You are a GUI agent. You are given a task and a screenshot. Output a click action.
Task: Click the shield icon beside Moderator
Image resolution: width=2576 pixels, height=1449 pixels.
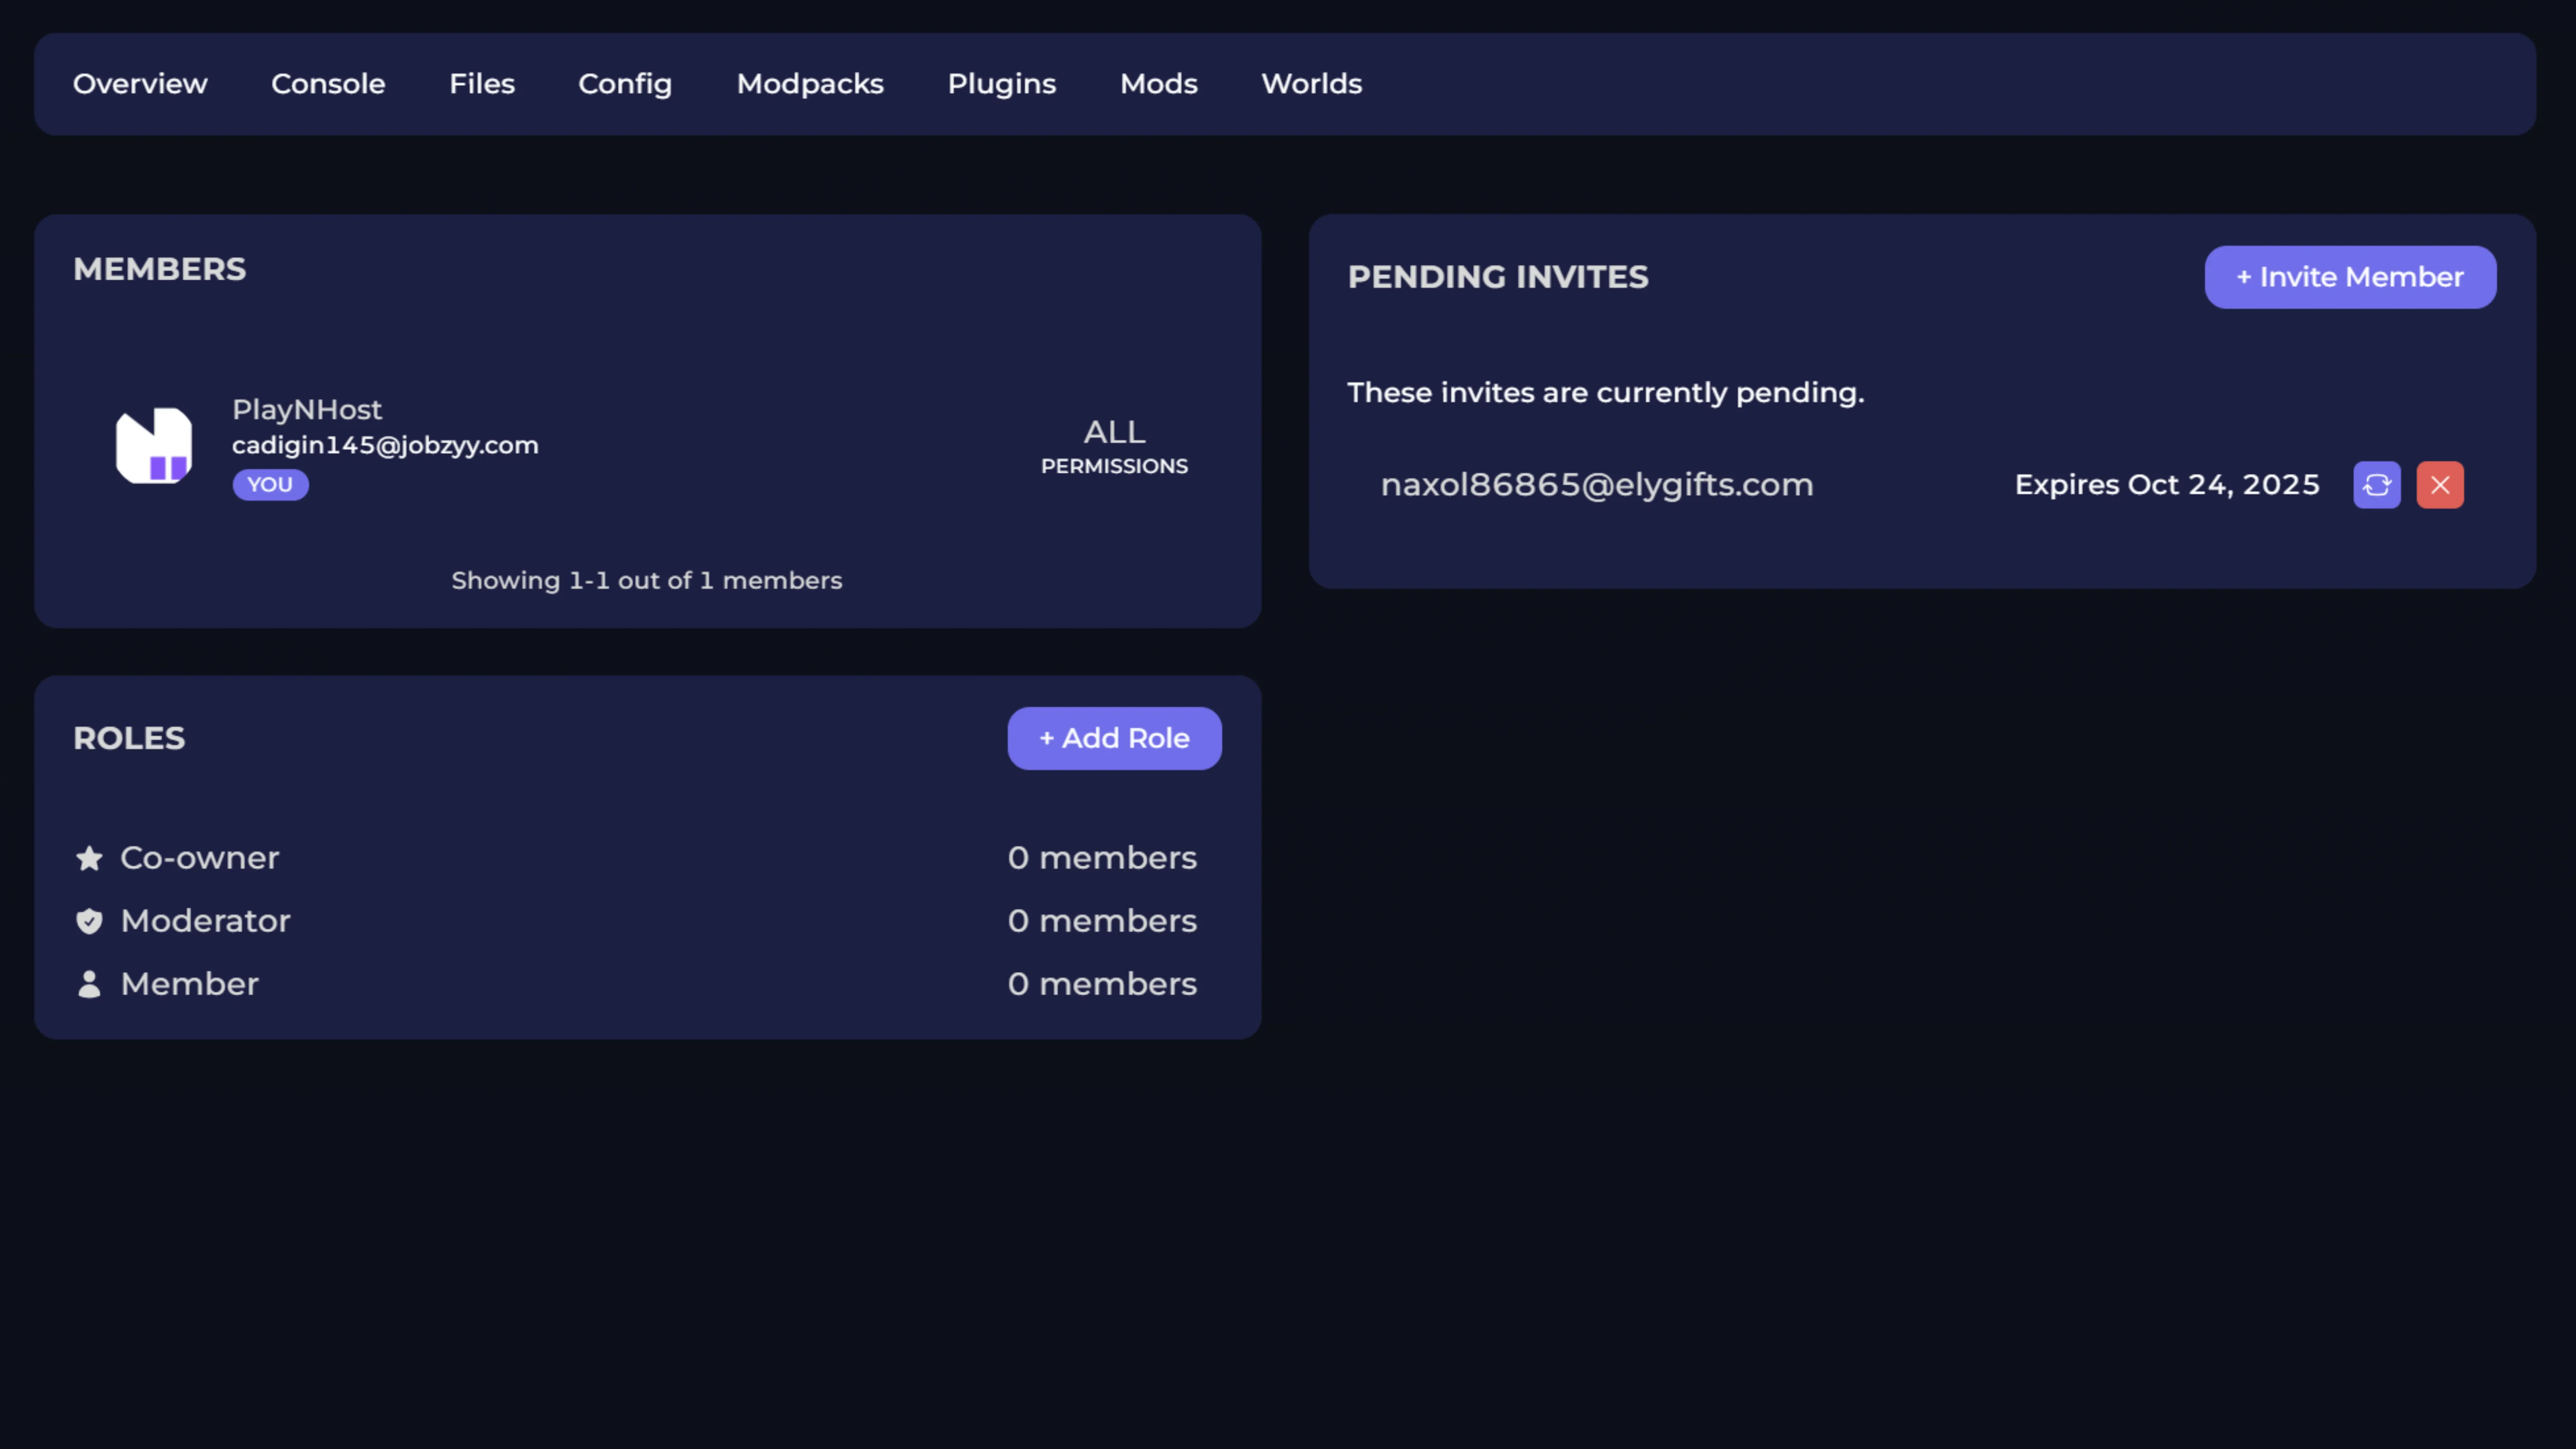[x=89, y=921]
